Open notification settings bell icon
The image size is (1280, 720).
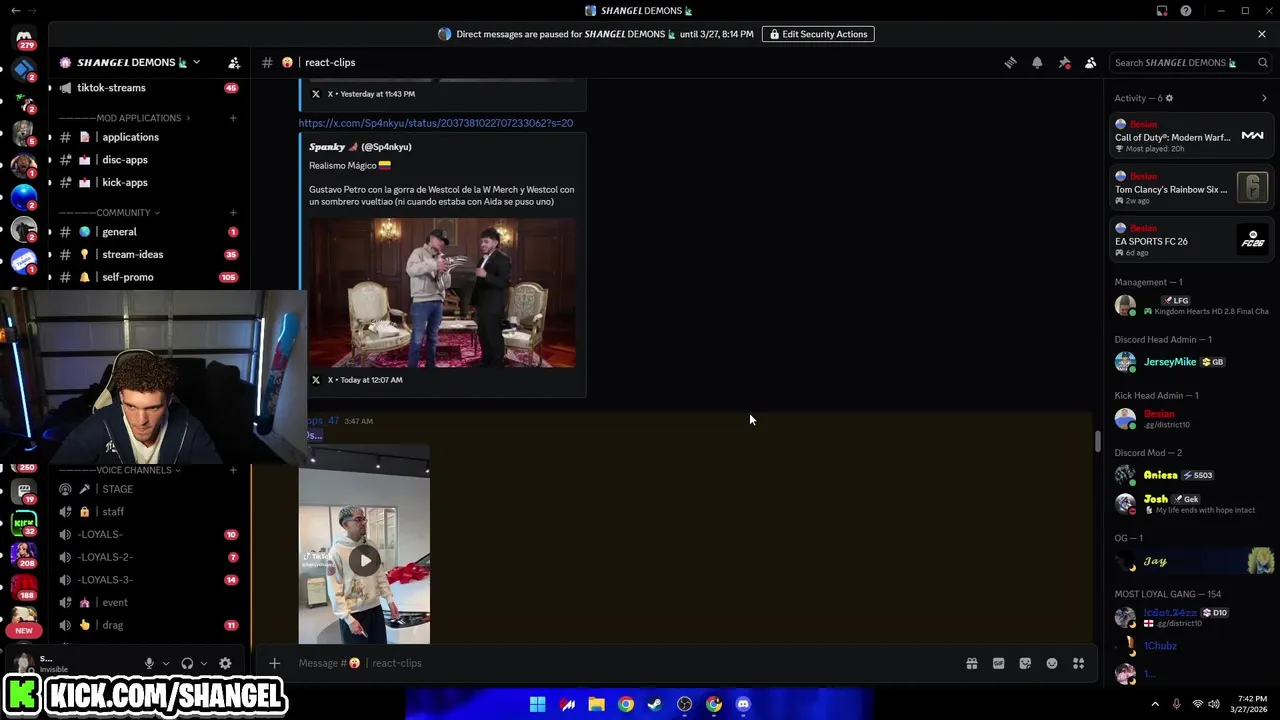click(x=1037, y=62)
